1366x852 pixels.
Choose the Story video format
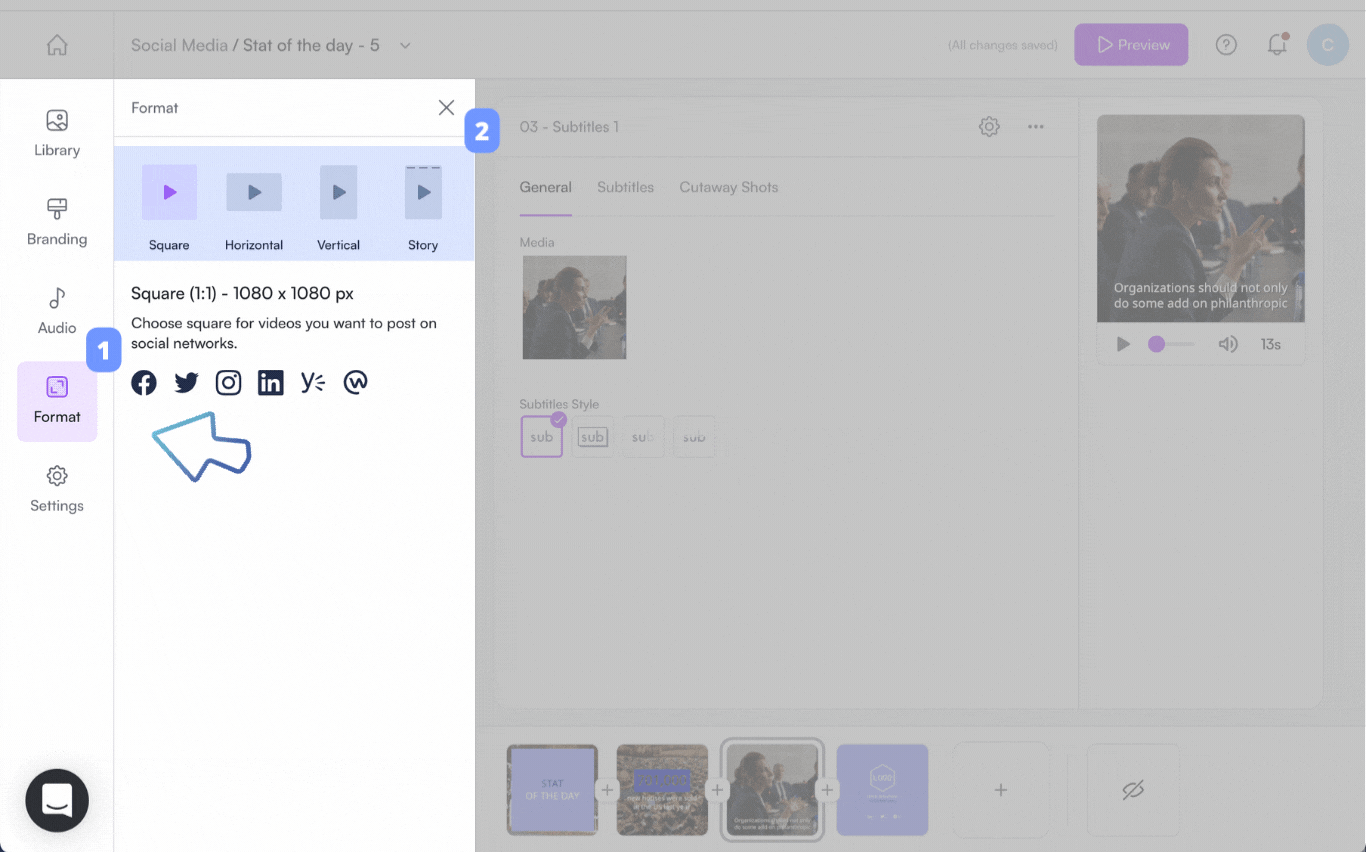423,207
